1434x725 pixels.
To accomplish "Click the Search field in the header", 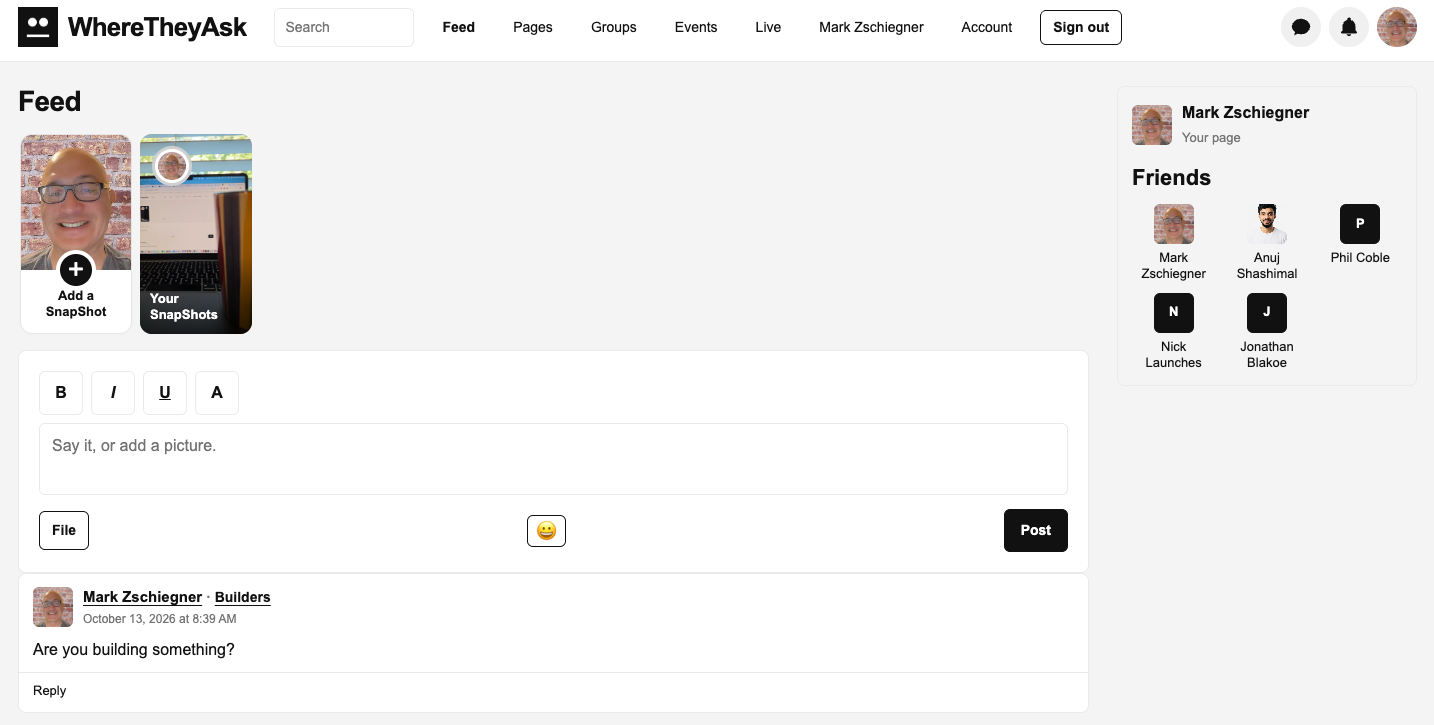I will pyautogui.click(x=344, y=27).
